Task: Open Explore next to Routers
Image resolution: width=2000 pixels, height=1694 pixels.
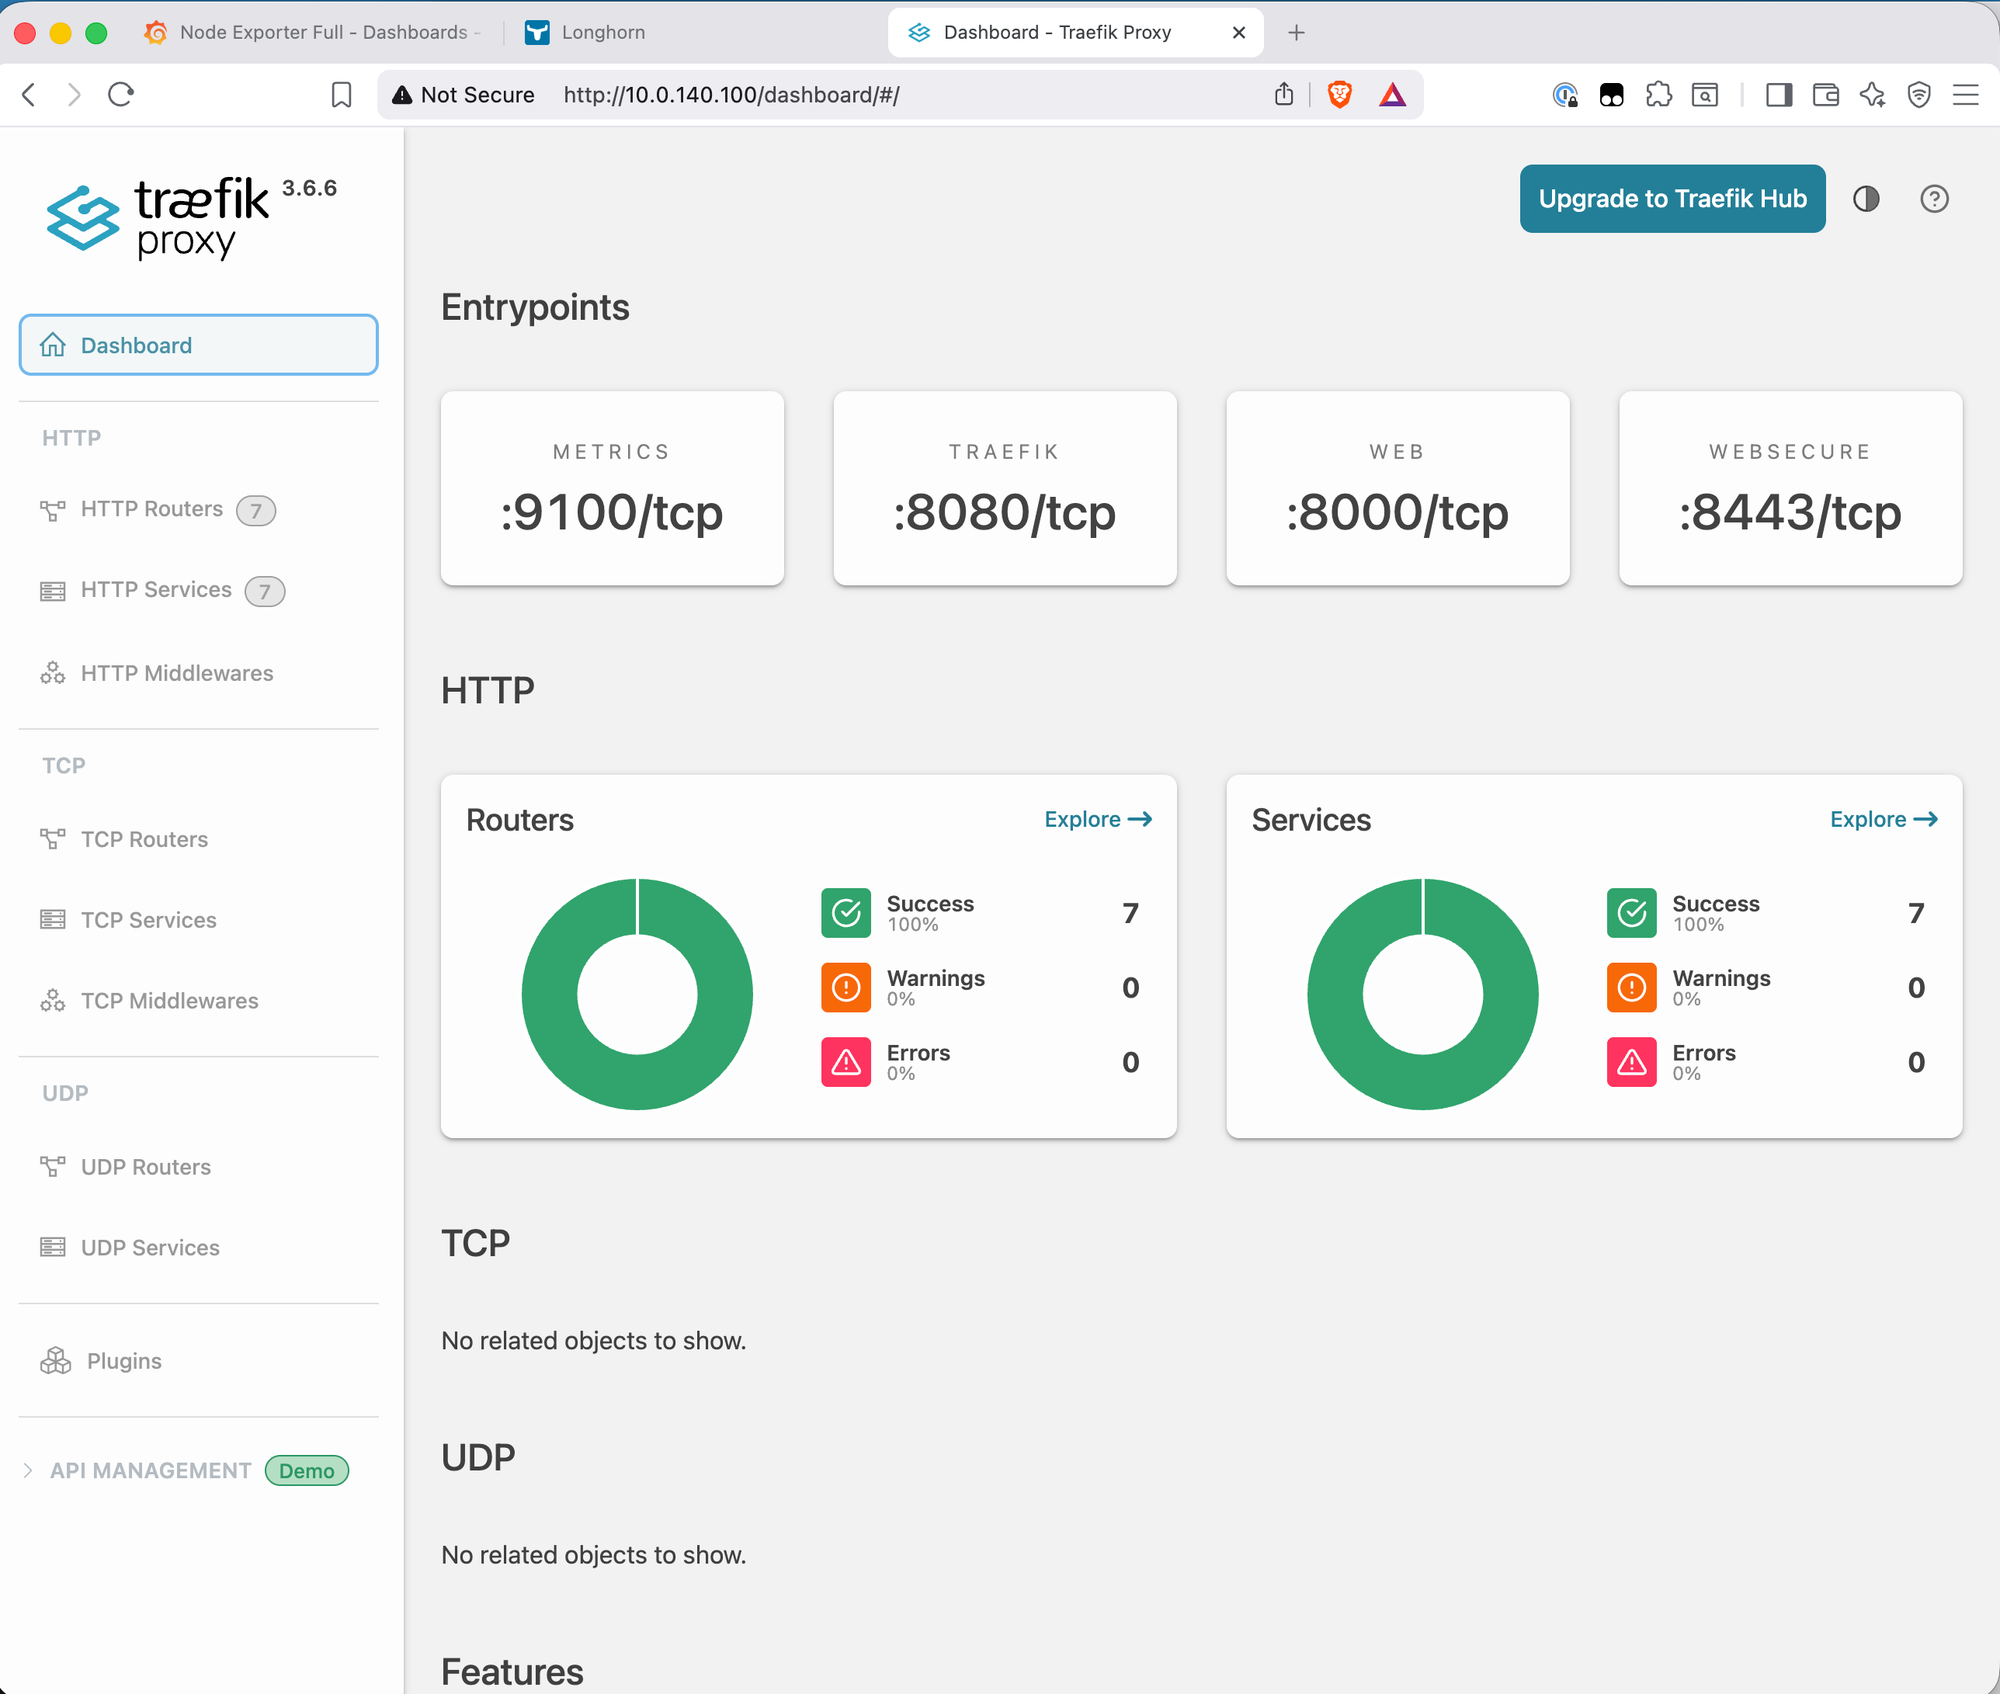Action: pyautogui.click(x=1097, y=819)
